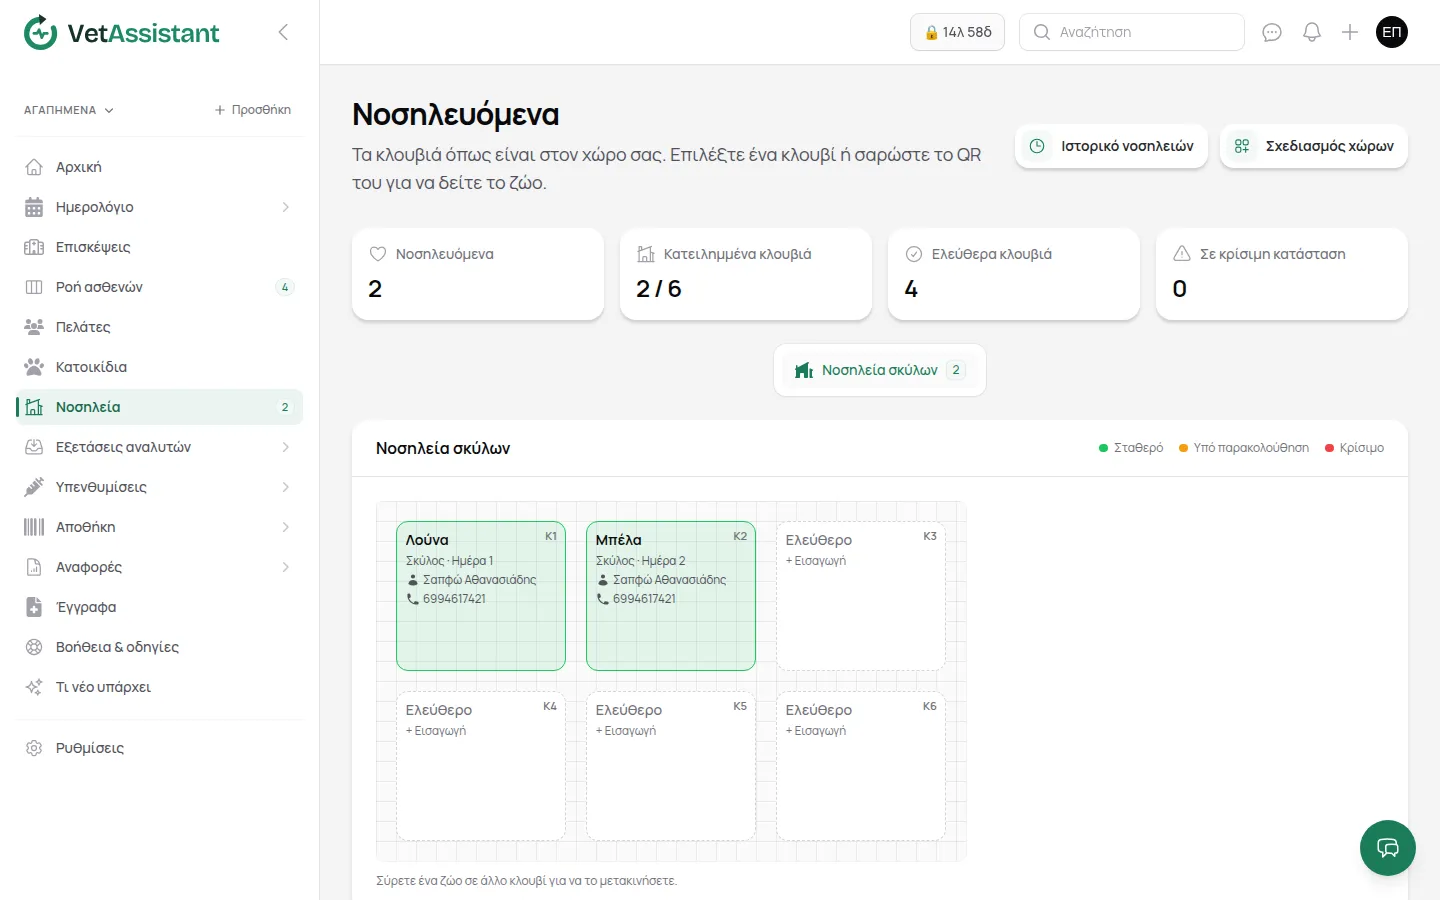This screenshot has width=1440, height=900.
Task: Click the Ρυθμίσεις gear icon
Action: coord(34,748)
